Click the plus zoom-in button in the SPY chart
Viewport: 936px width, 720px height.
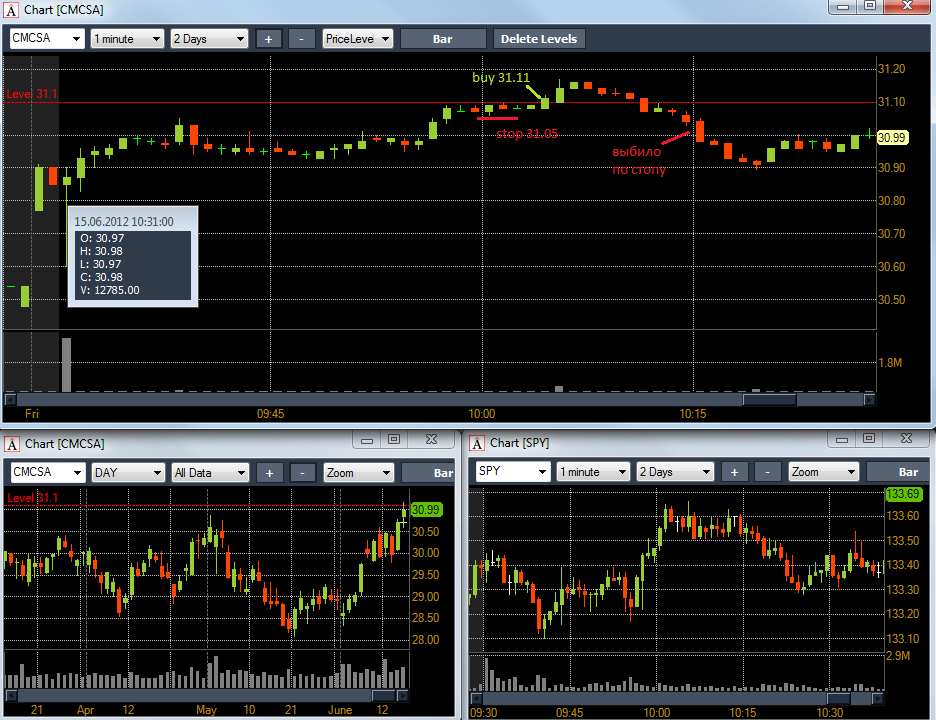coord(734,472)
